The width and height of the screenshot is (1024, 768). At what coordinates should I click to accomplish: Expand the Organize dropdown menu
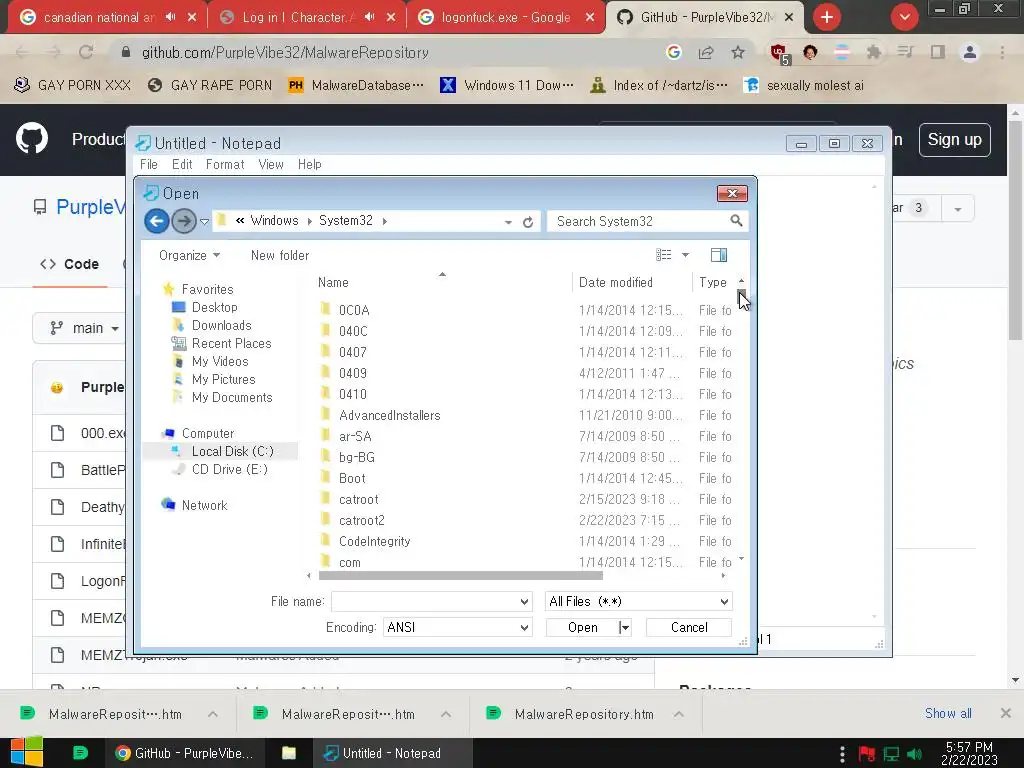point(189,255)
